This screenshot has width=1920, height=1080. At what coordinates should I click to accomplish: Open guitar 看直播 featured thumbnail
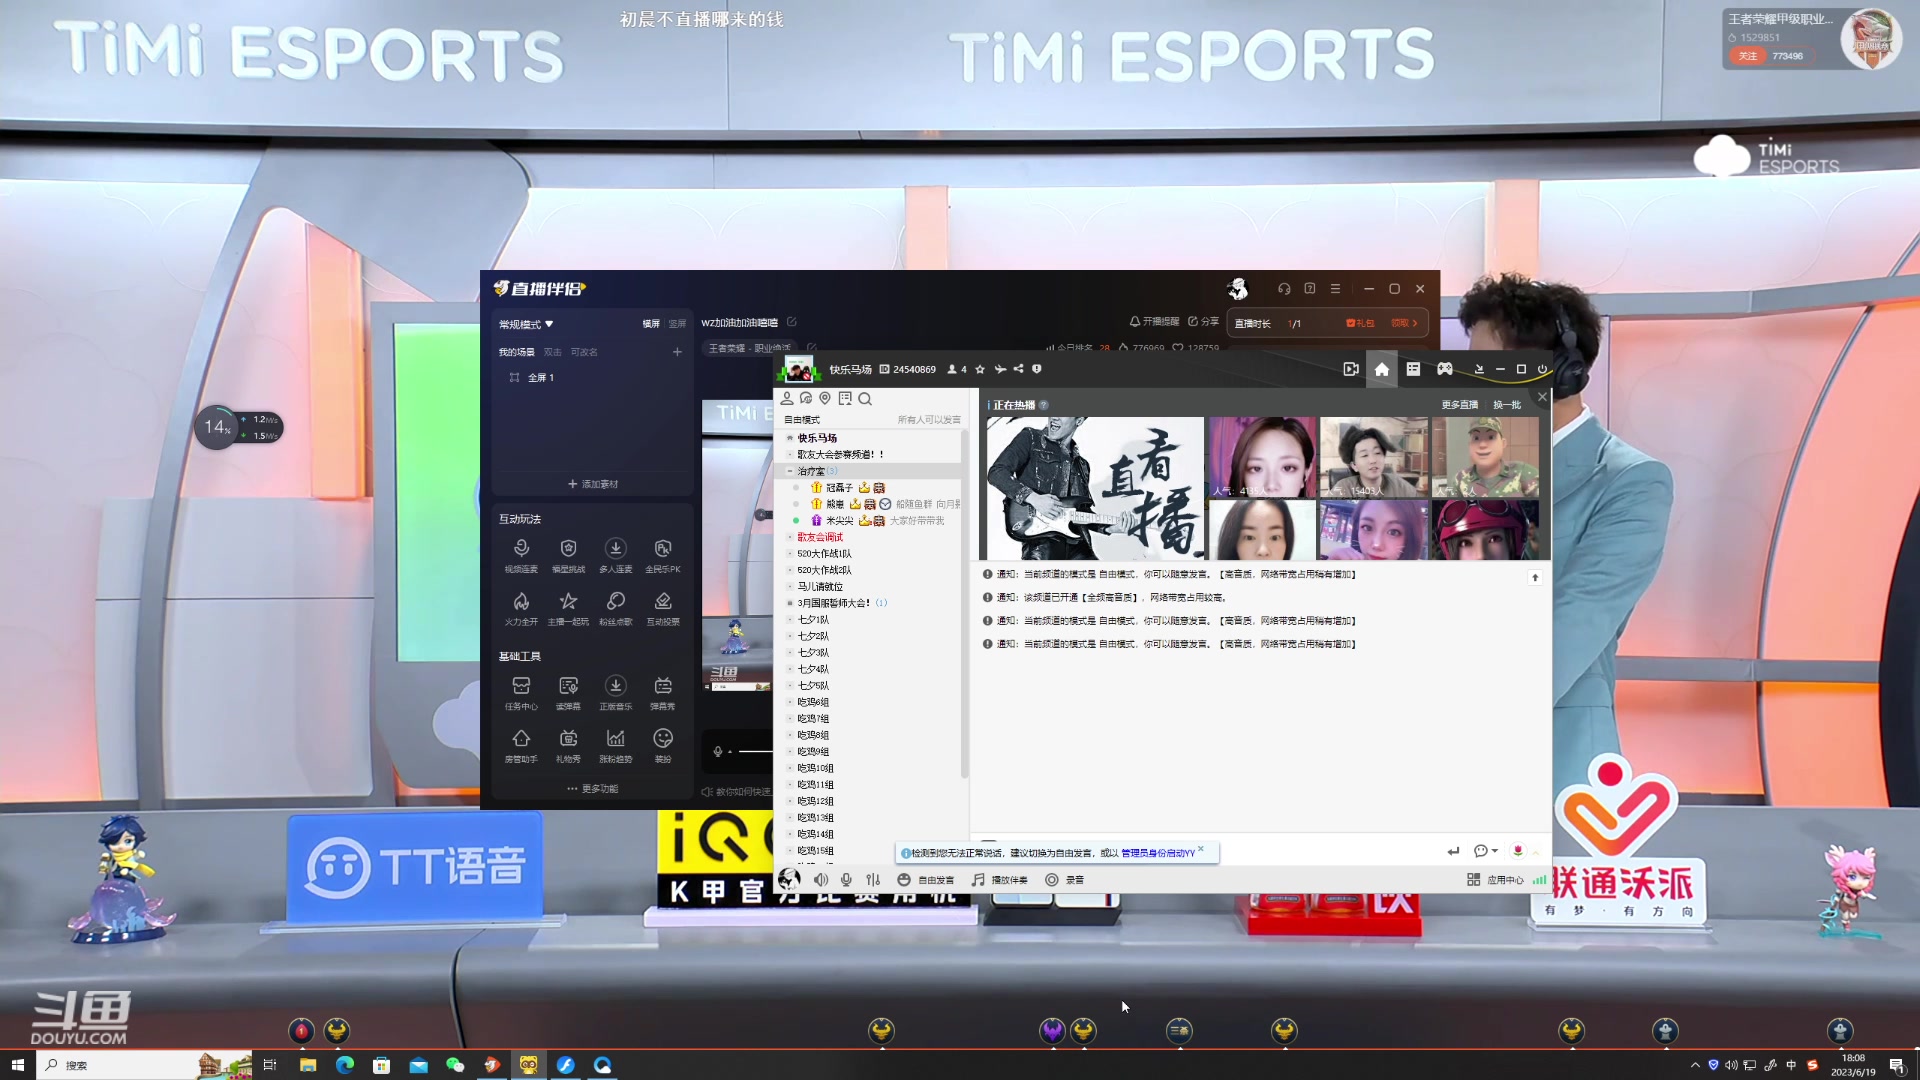(1095, 488)
